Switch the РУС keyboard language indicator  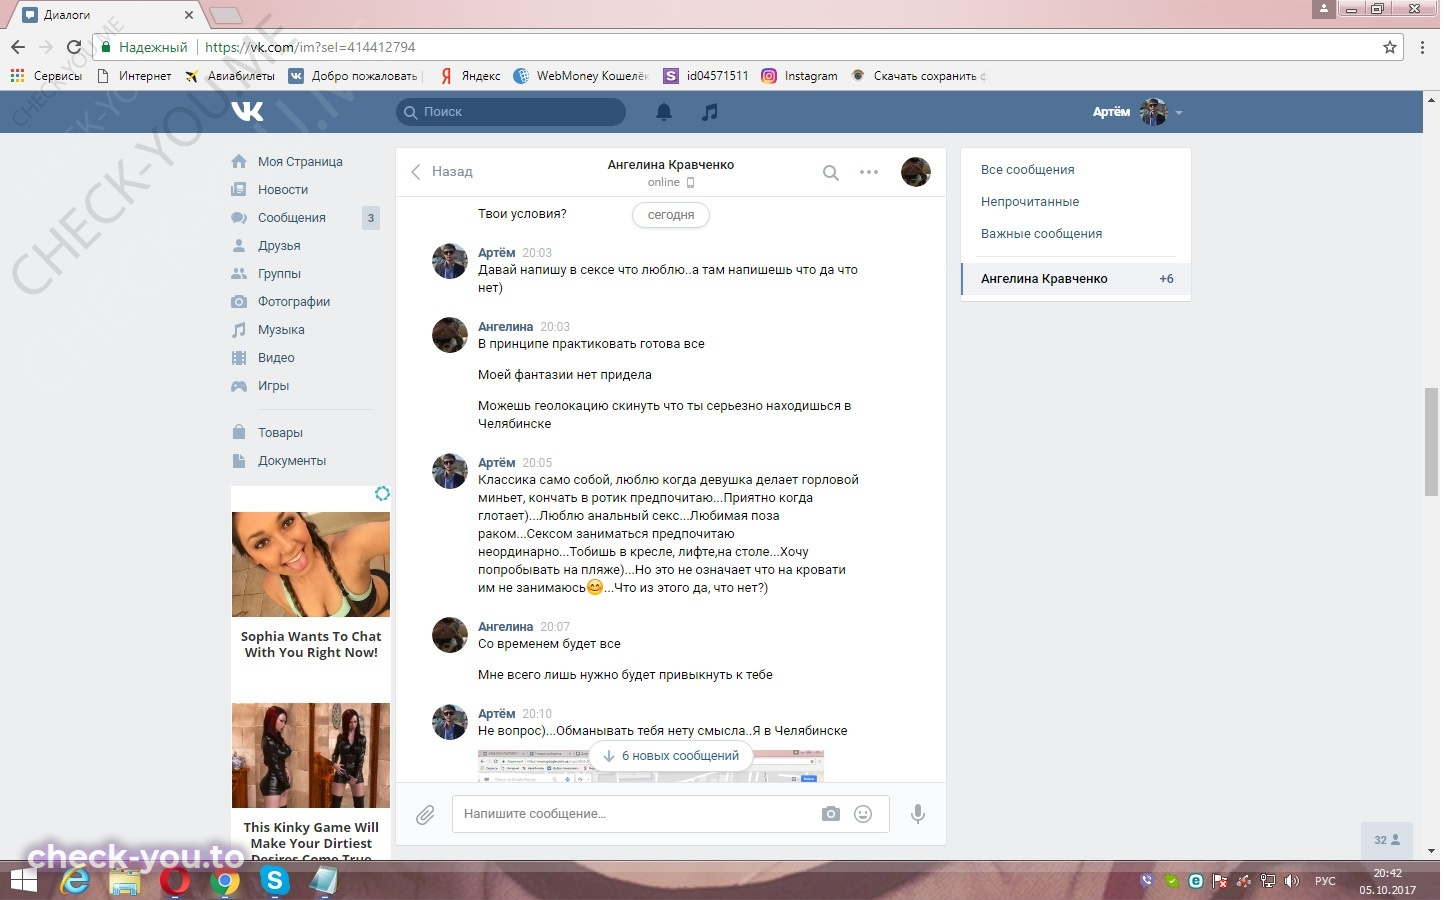click(1325, 881)
